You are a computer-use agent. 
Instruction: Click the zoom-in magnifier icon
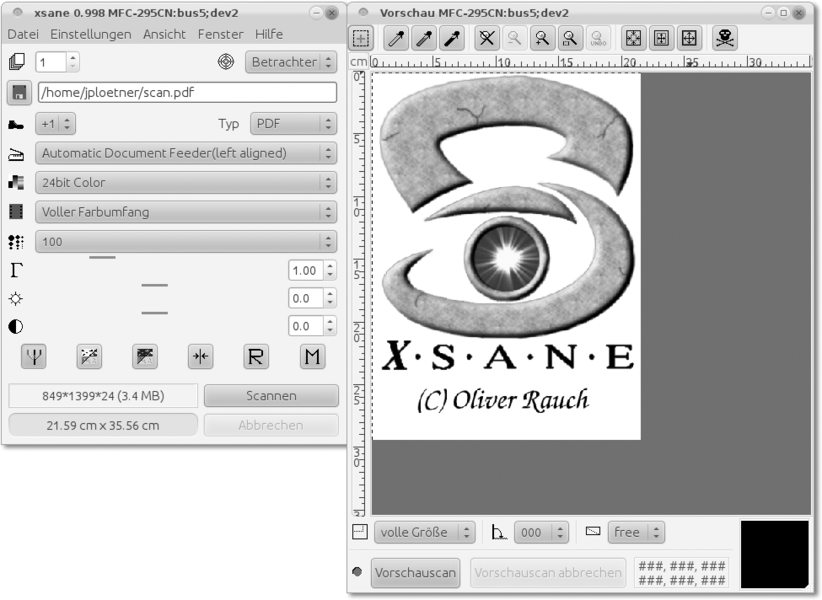coord(542,38)
